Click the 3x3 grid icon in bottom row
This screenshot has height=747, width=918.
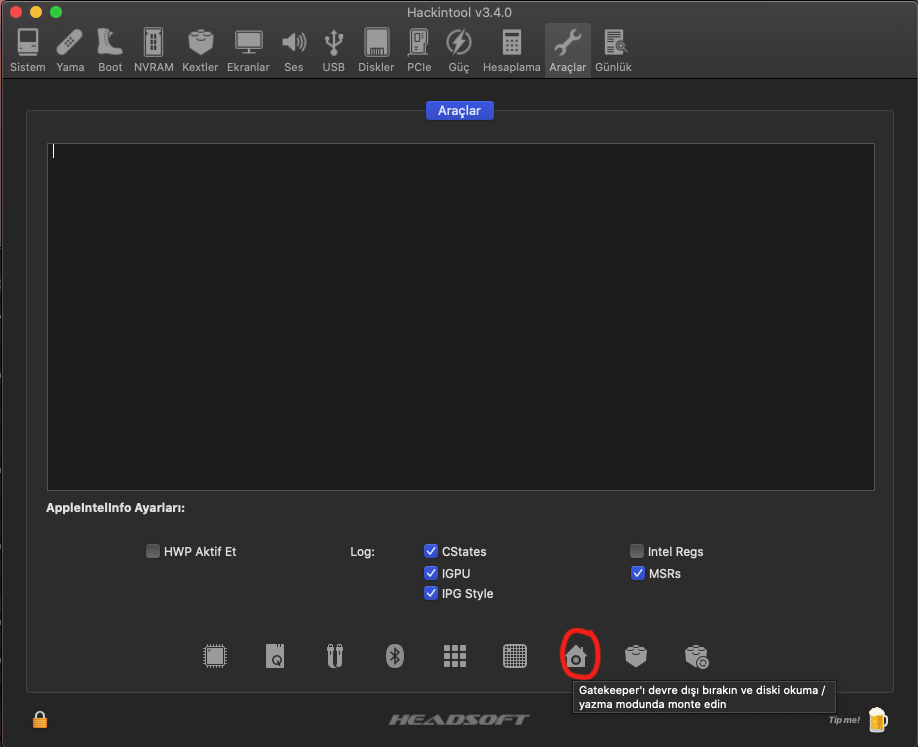[455, 656]
